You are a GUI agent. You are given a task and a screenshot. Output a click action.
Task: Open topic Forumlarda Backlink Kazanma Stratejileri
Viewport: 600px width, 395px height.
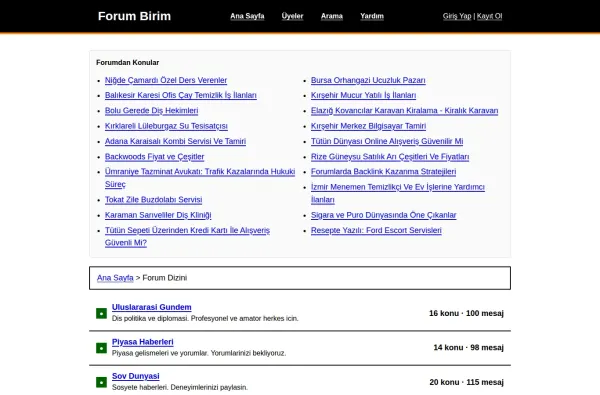point(383,171)
